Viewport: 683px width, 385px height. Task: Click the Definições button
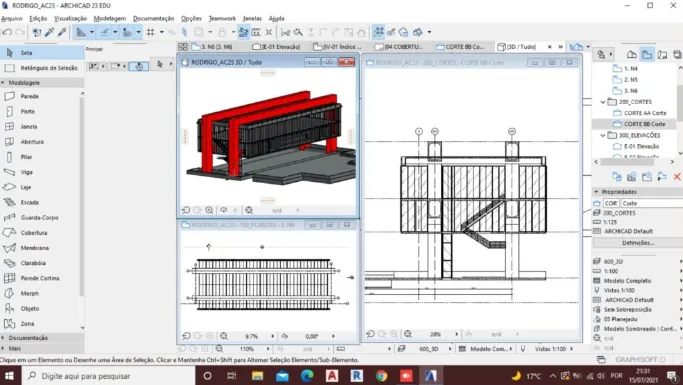point(638,243)
